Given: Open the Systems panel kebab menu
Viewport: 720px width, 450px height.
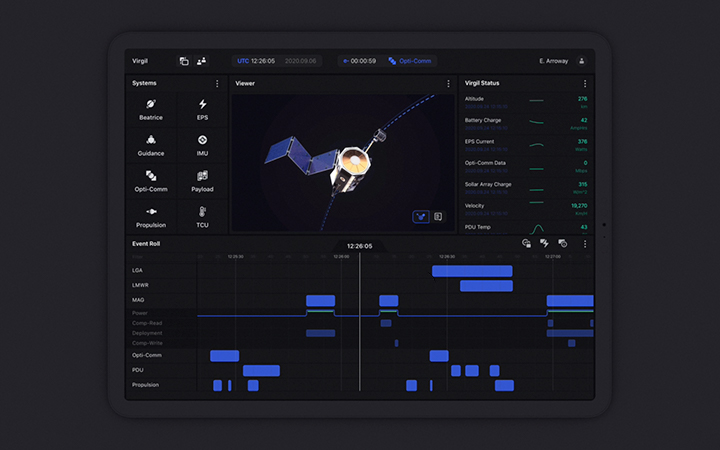Looking at the screenshot, I should 217,84.
